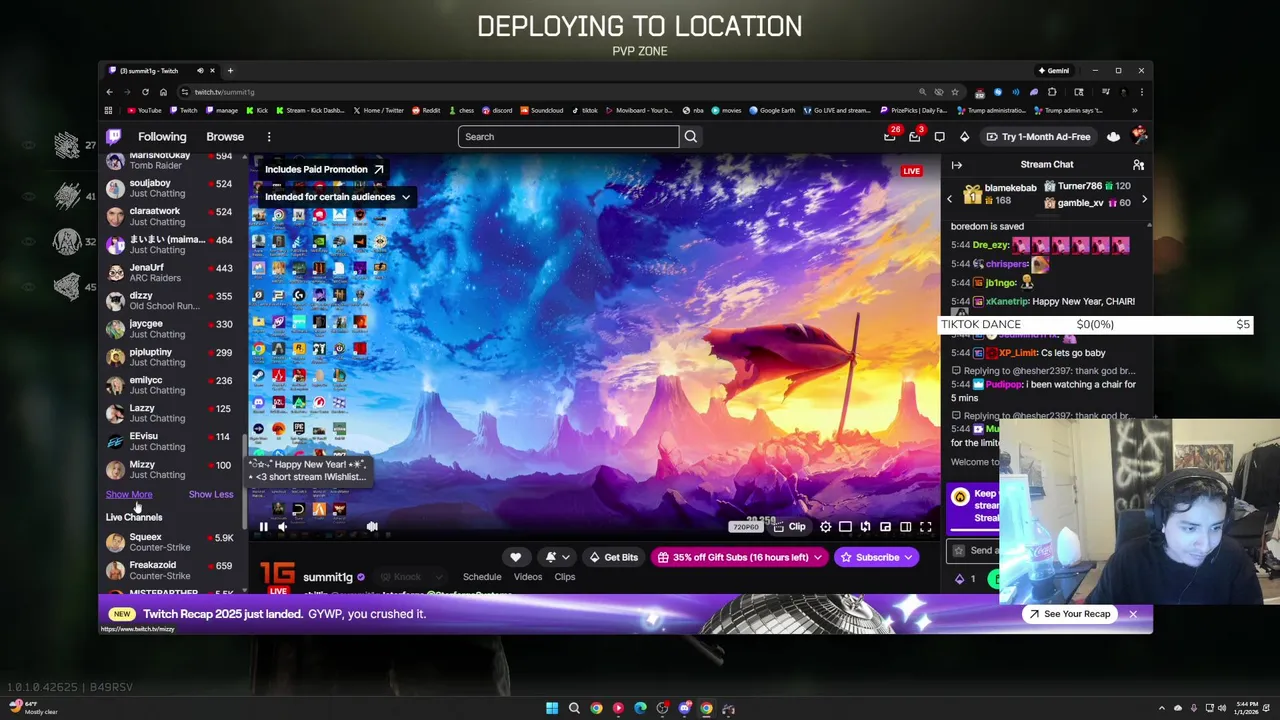
Task: Show hidden taskbar tray icons chevron
Action: [x=1161, y=709]
